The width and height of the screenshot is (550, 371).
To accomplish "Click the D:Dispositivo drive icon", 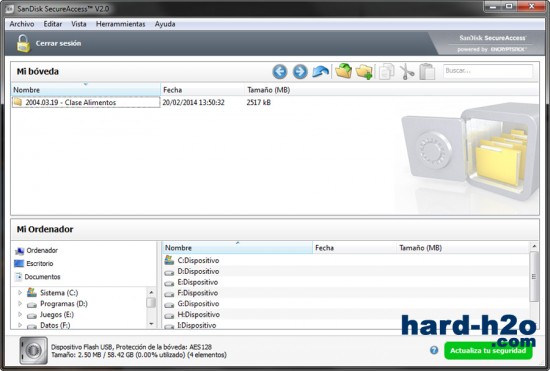I will (x=169, y=272).
